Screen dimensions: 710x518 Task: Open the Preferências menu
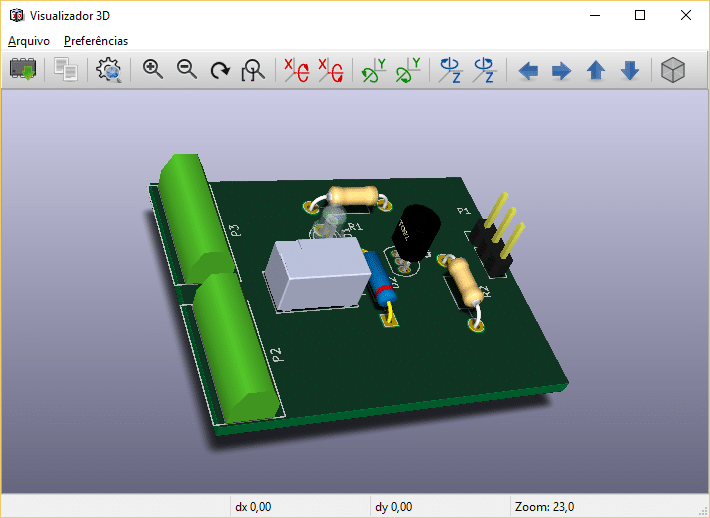[96, 41]
